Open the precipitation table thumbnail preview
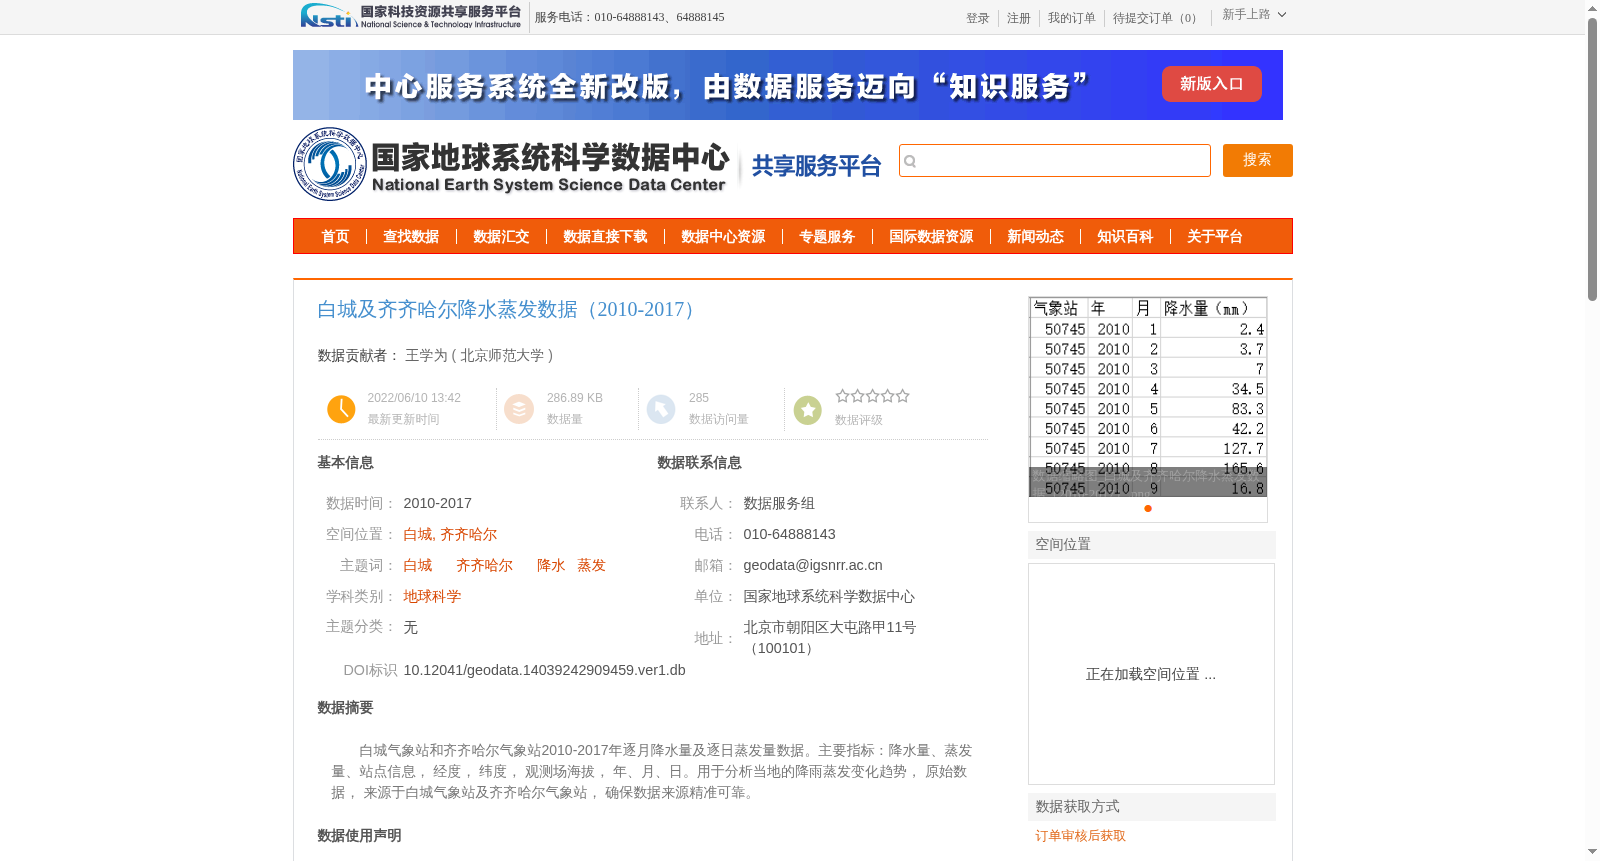Image resolution: width=1600 pixels, height=861 pixels. (x=1148, y=397)
